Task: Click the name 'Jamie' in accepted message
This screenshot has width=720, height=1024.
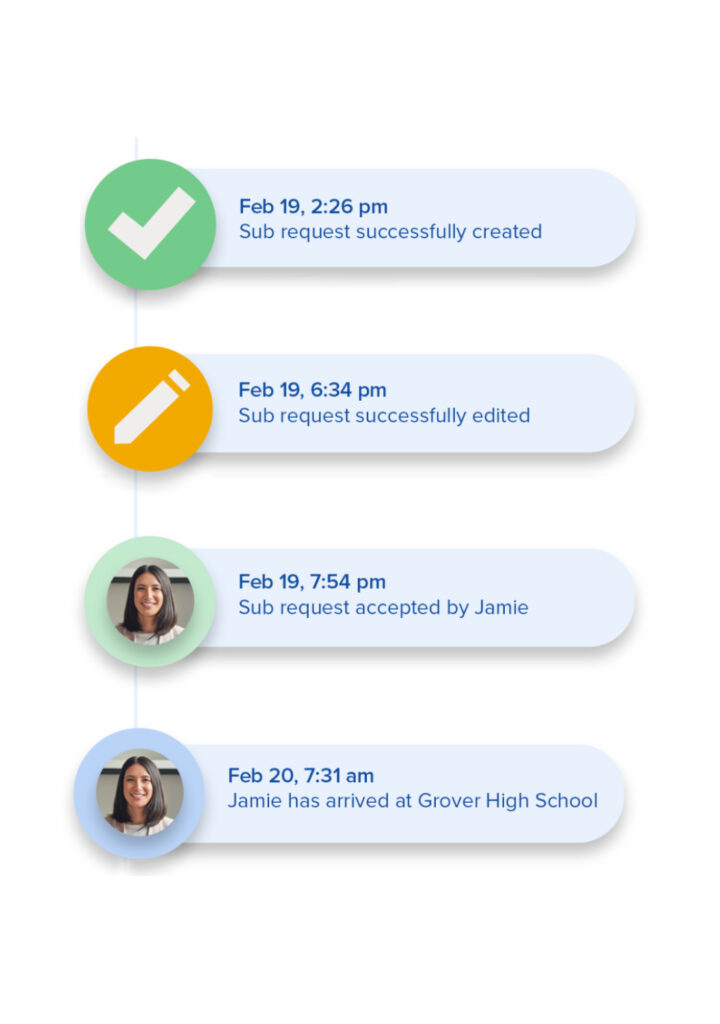Action: (x=502, y=607)
